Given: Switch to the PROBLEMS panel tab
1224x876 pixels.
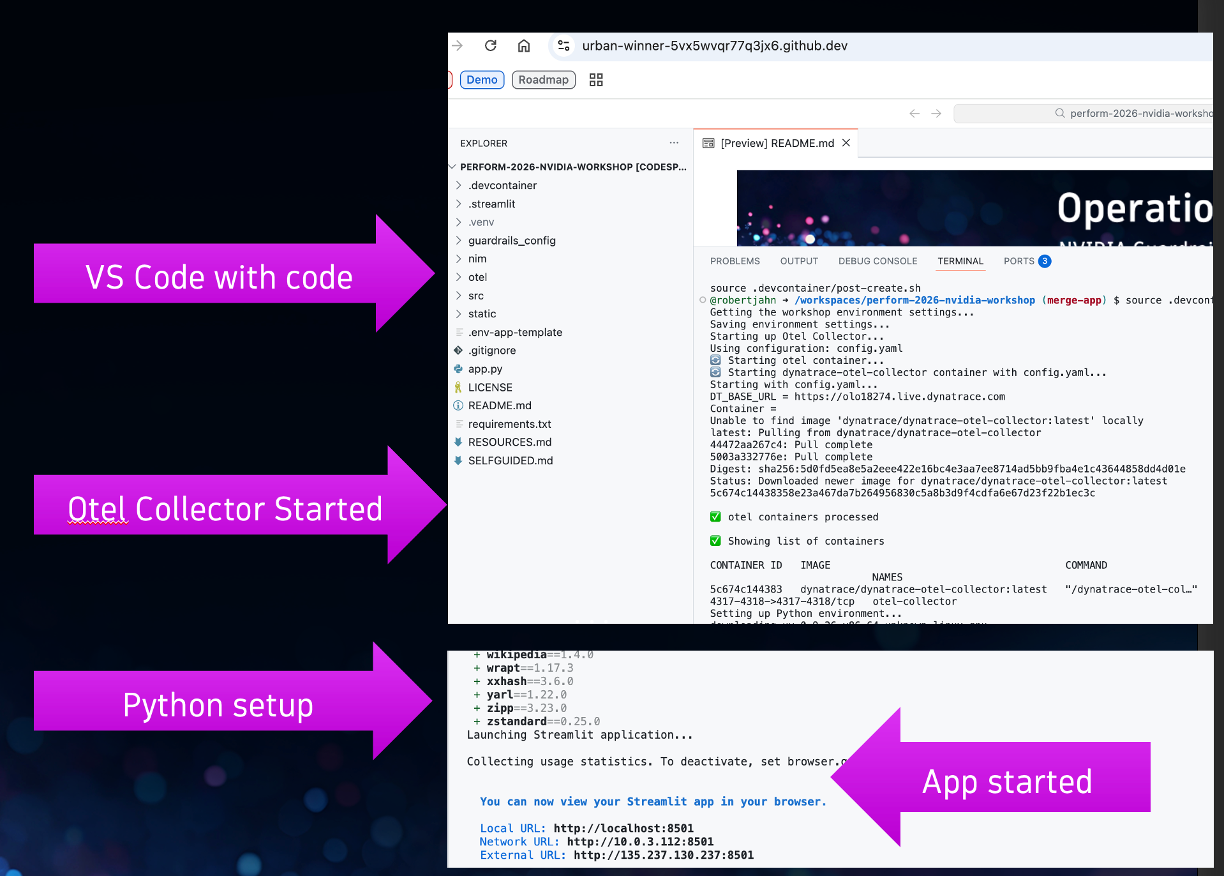Looking at the screenshot, I should [x=735, y=261].
